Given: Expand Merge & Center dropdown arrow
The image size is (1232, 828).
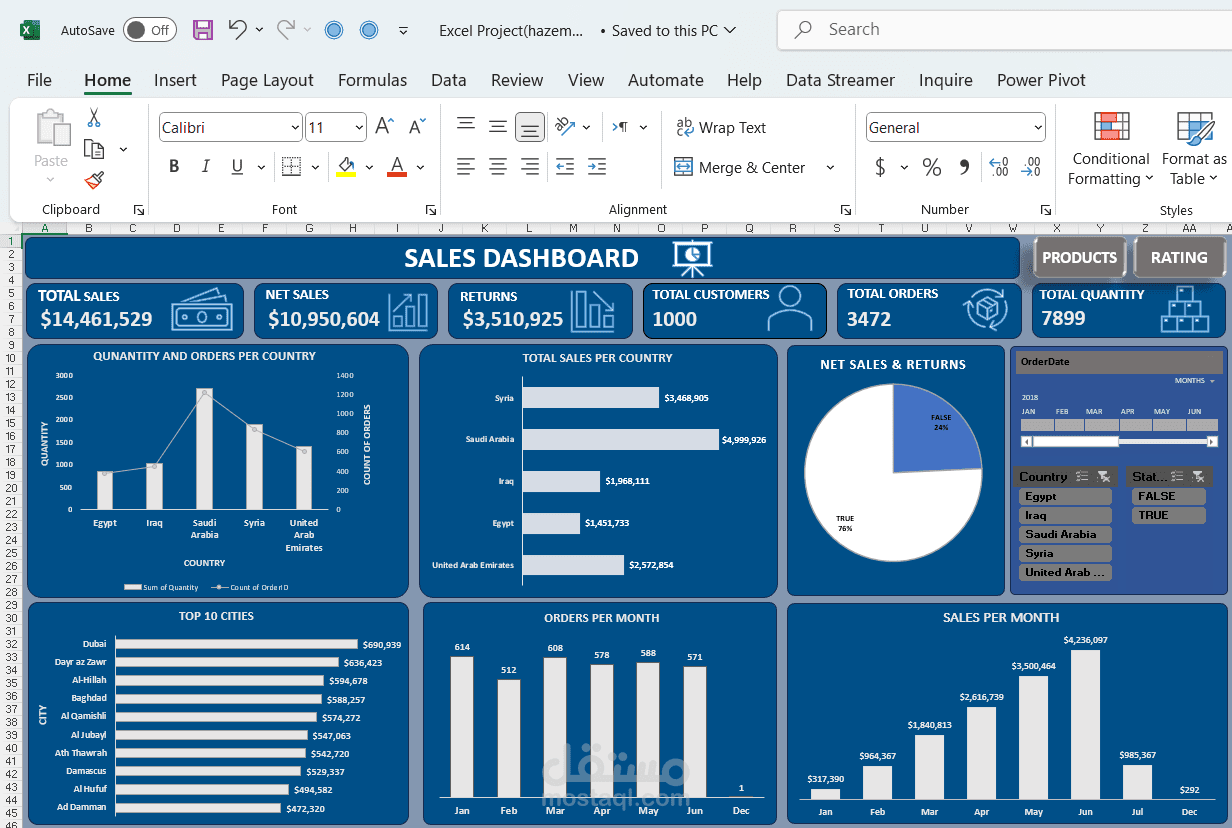Looking at the screenshot, I should tap(830, 167).
